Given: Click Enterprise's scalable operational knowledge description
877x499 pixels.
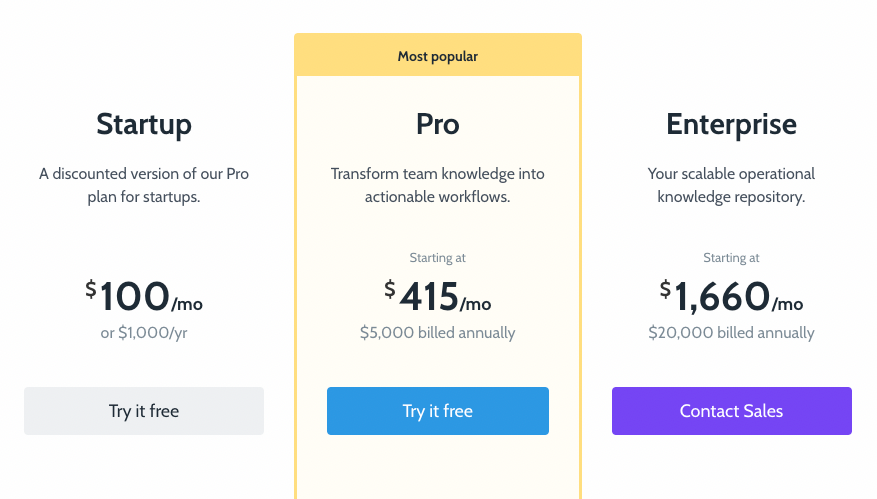Looking at the screenshot, I should coord(732,185).
